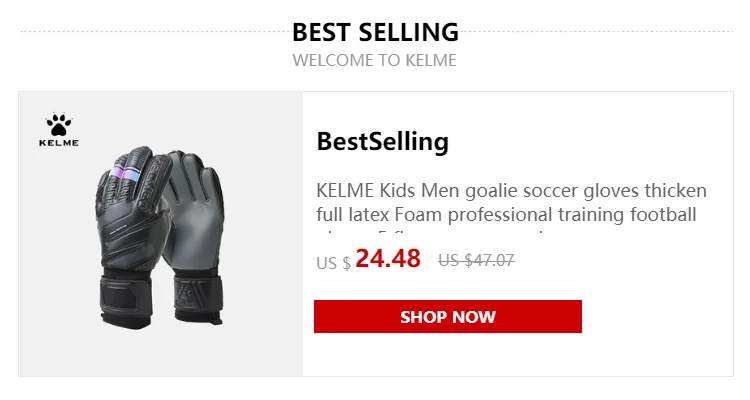The width and height of the screenshot is (750, 400).
Task: Click the KELME wordmark under the paw
Action: click(x=58, y=143)
